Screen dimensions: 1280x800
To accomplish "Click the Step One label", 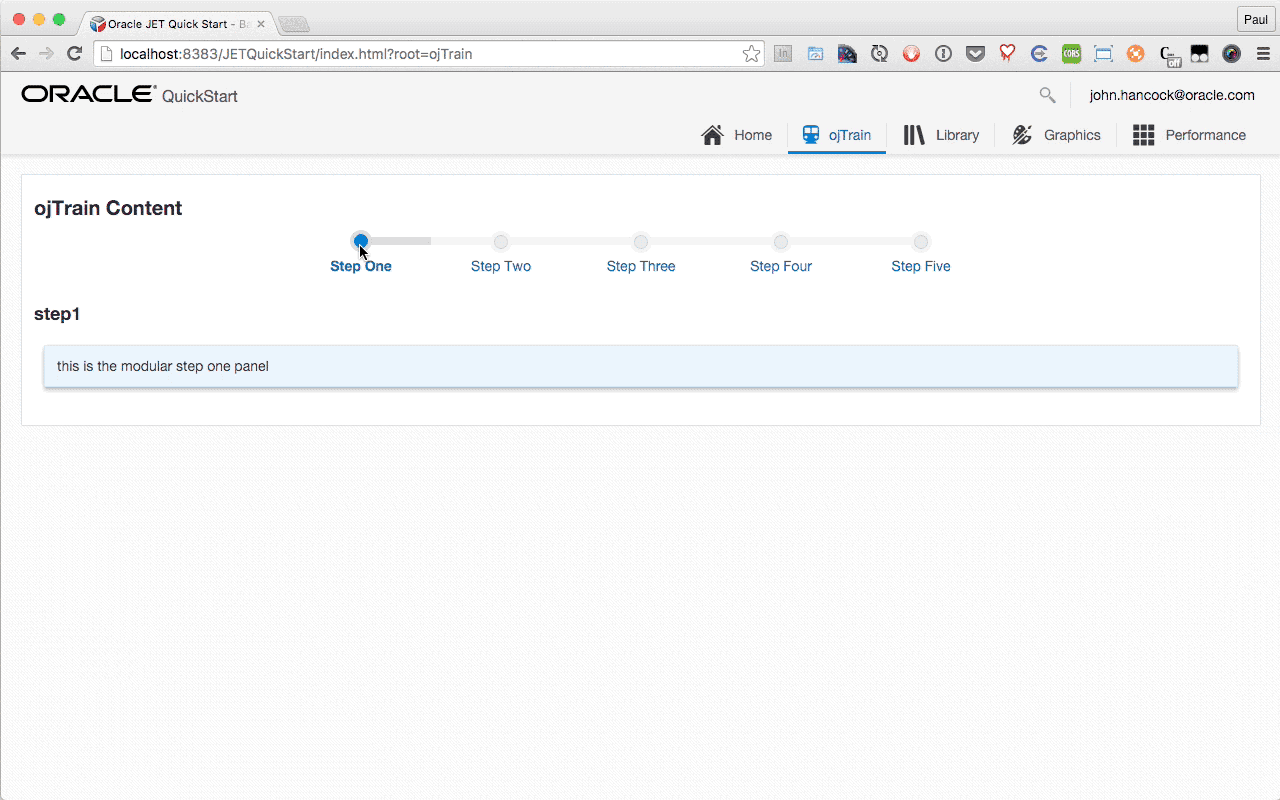I will (361, 266).
